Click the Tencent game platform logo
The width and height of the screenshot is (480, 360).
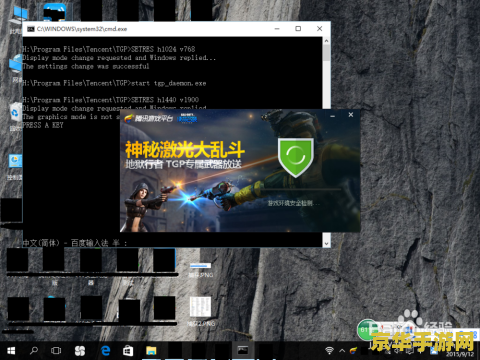pyautogui.click(x=149, y=118)
